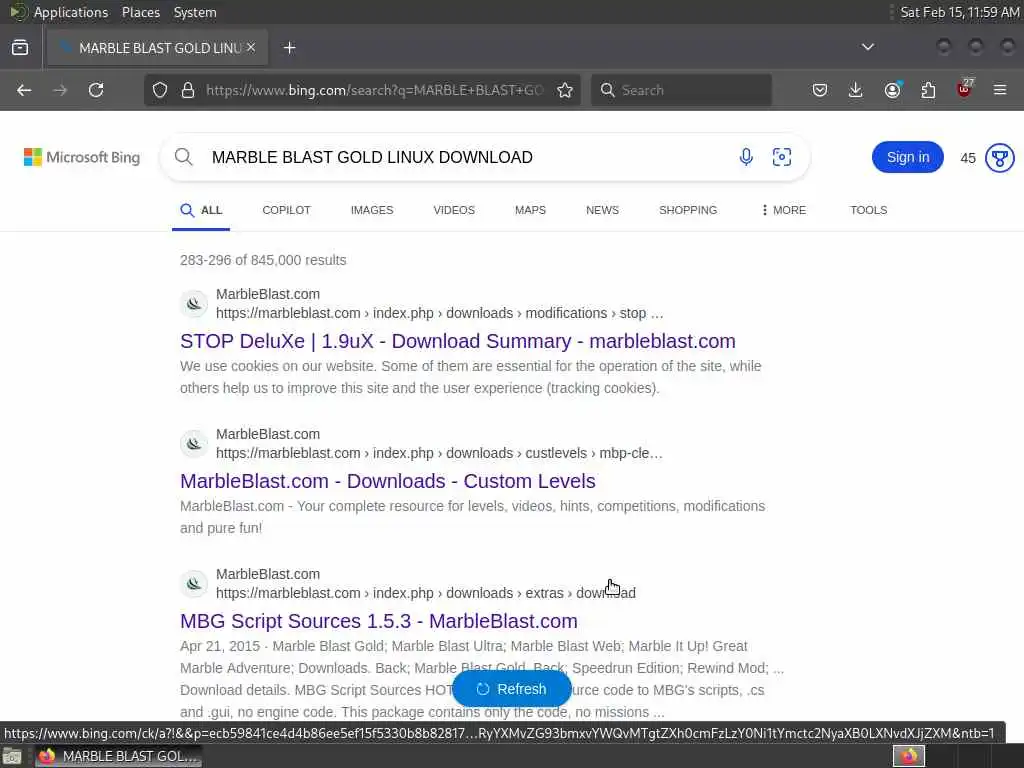Start voice search with microphone icon
This screenshot has width=1024, height=768.
tap(746, 157)
